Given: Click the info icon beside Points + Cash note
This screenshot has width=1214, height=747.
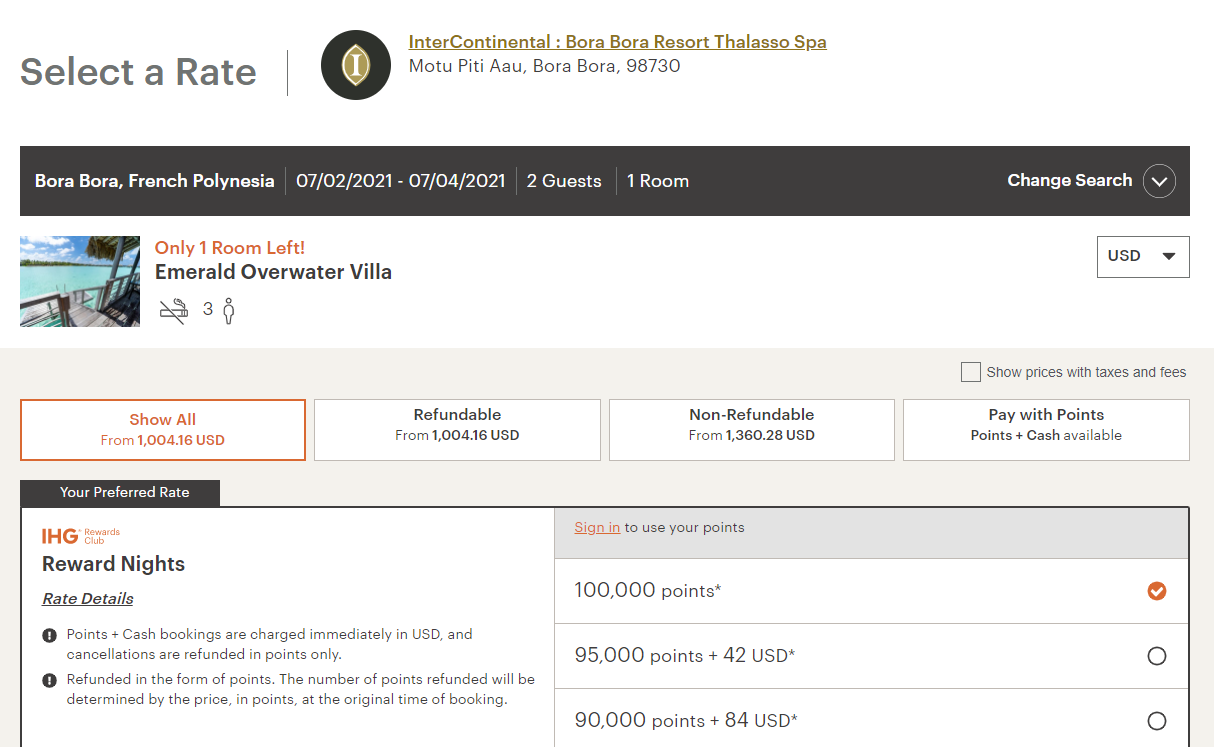Looking at the screenshot, I should (49, 634).
